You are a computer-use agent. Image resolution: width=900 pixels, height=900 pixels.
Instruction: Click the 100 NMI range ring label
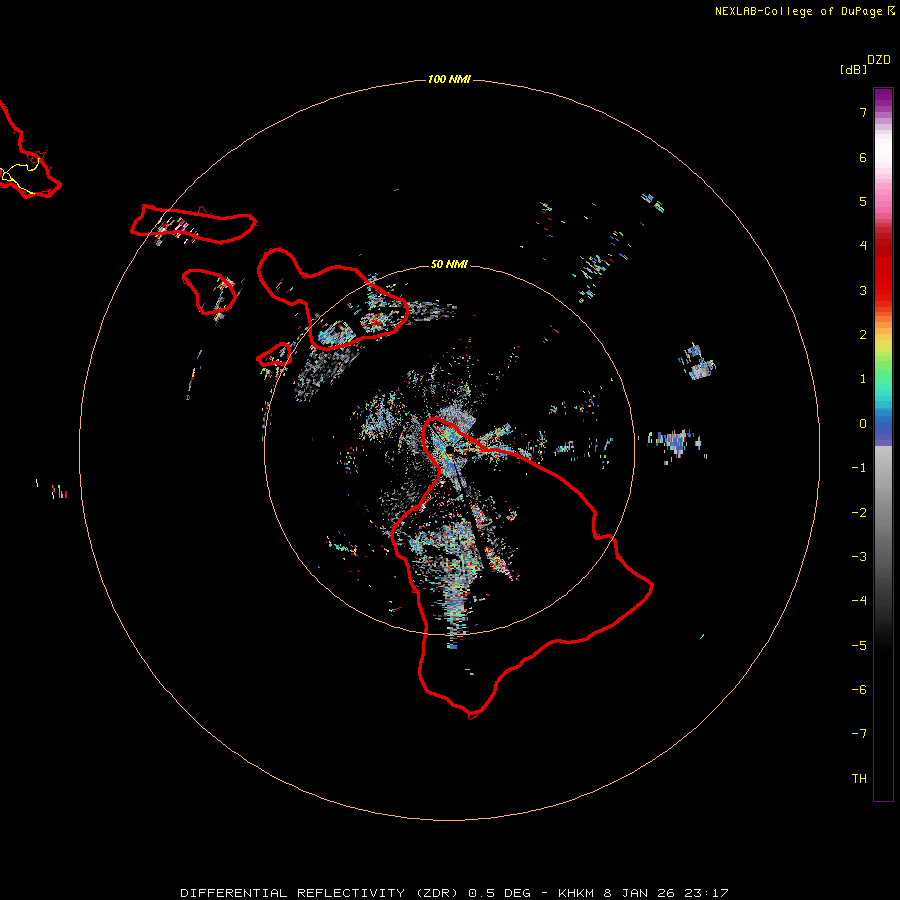(449, 79)
